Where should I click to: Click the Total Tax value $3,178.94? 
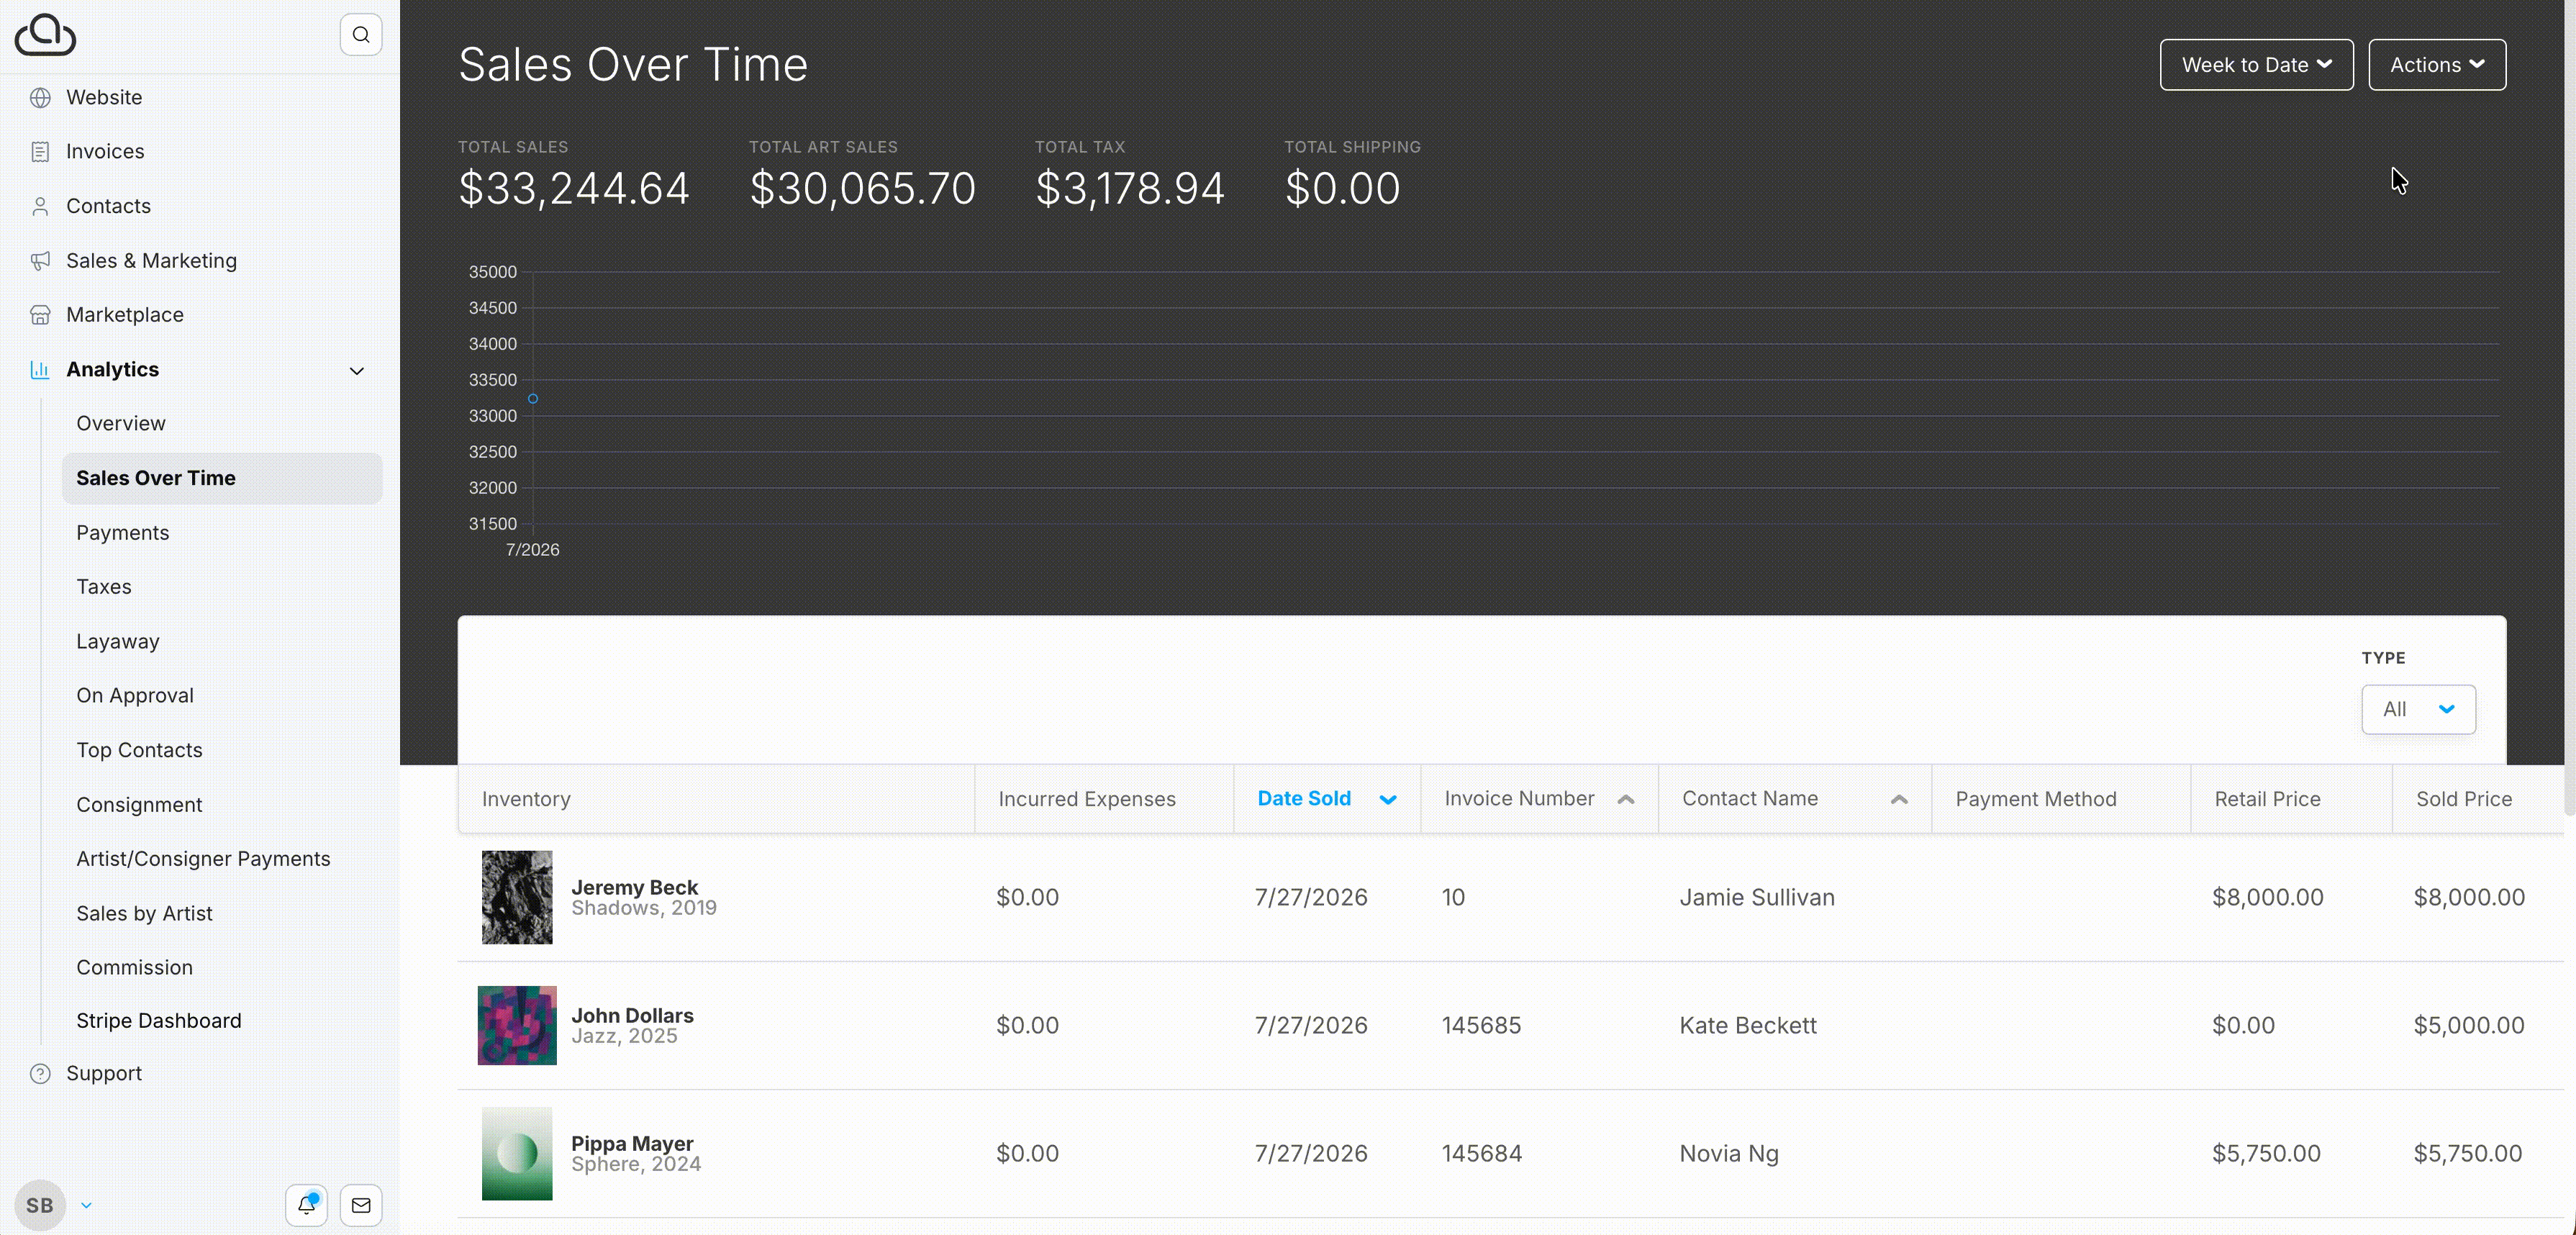(x=1130, y=189)
